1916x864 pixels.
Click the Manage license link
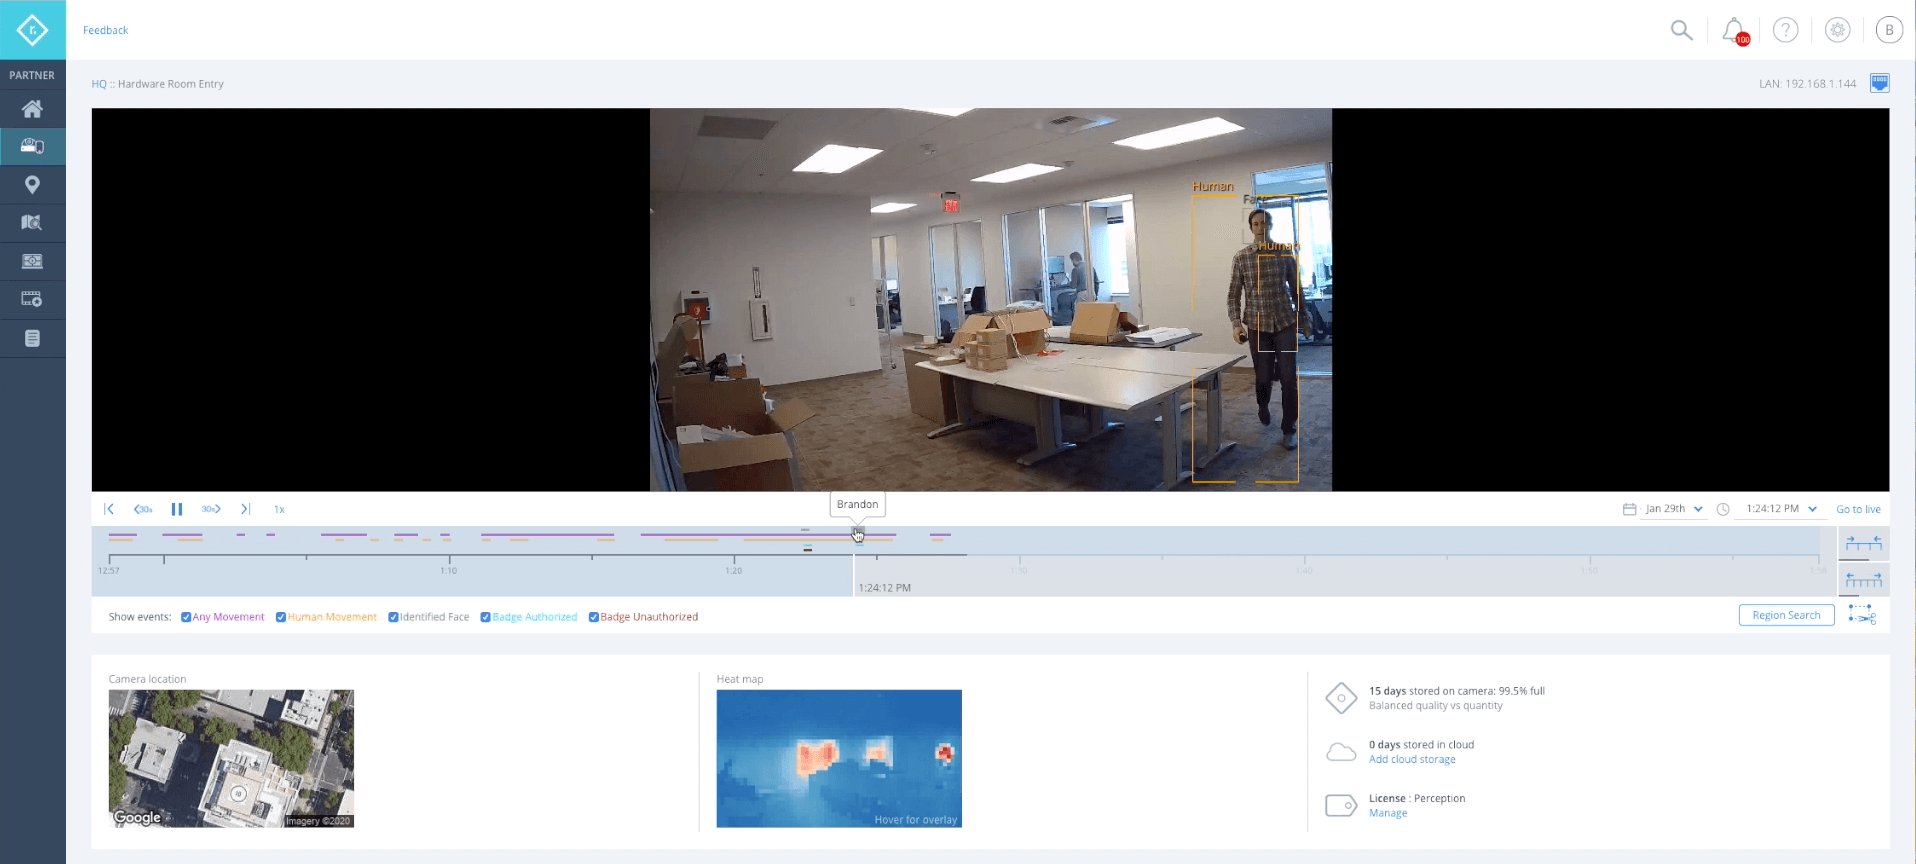1387,813
